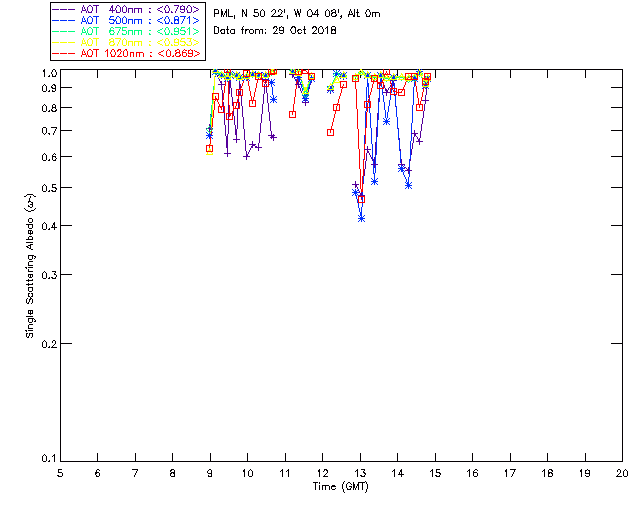Screen dimensions: 640x512
Task: Click the 7 hour x-axis label
Action: [x=135, y=473]
